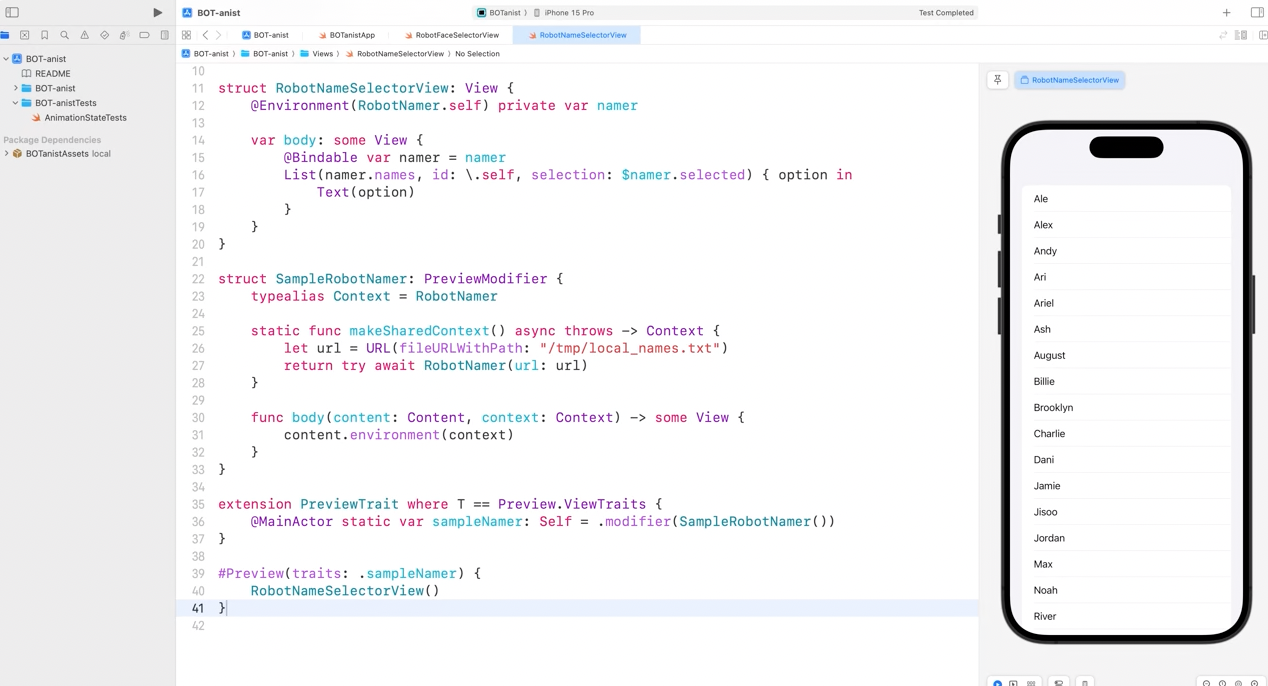Open the preview device picker
Image resolution: width=1268 pixels, height=686 pixels.
1084,683
